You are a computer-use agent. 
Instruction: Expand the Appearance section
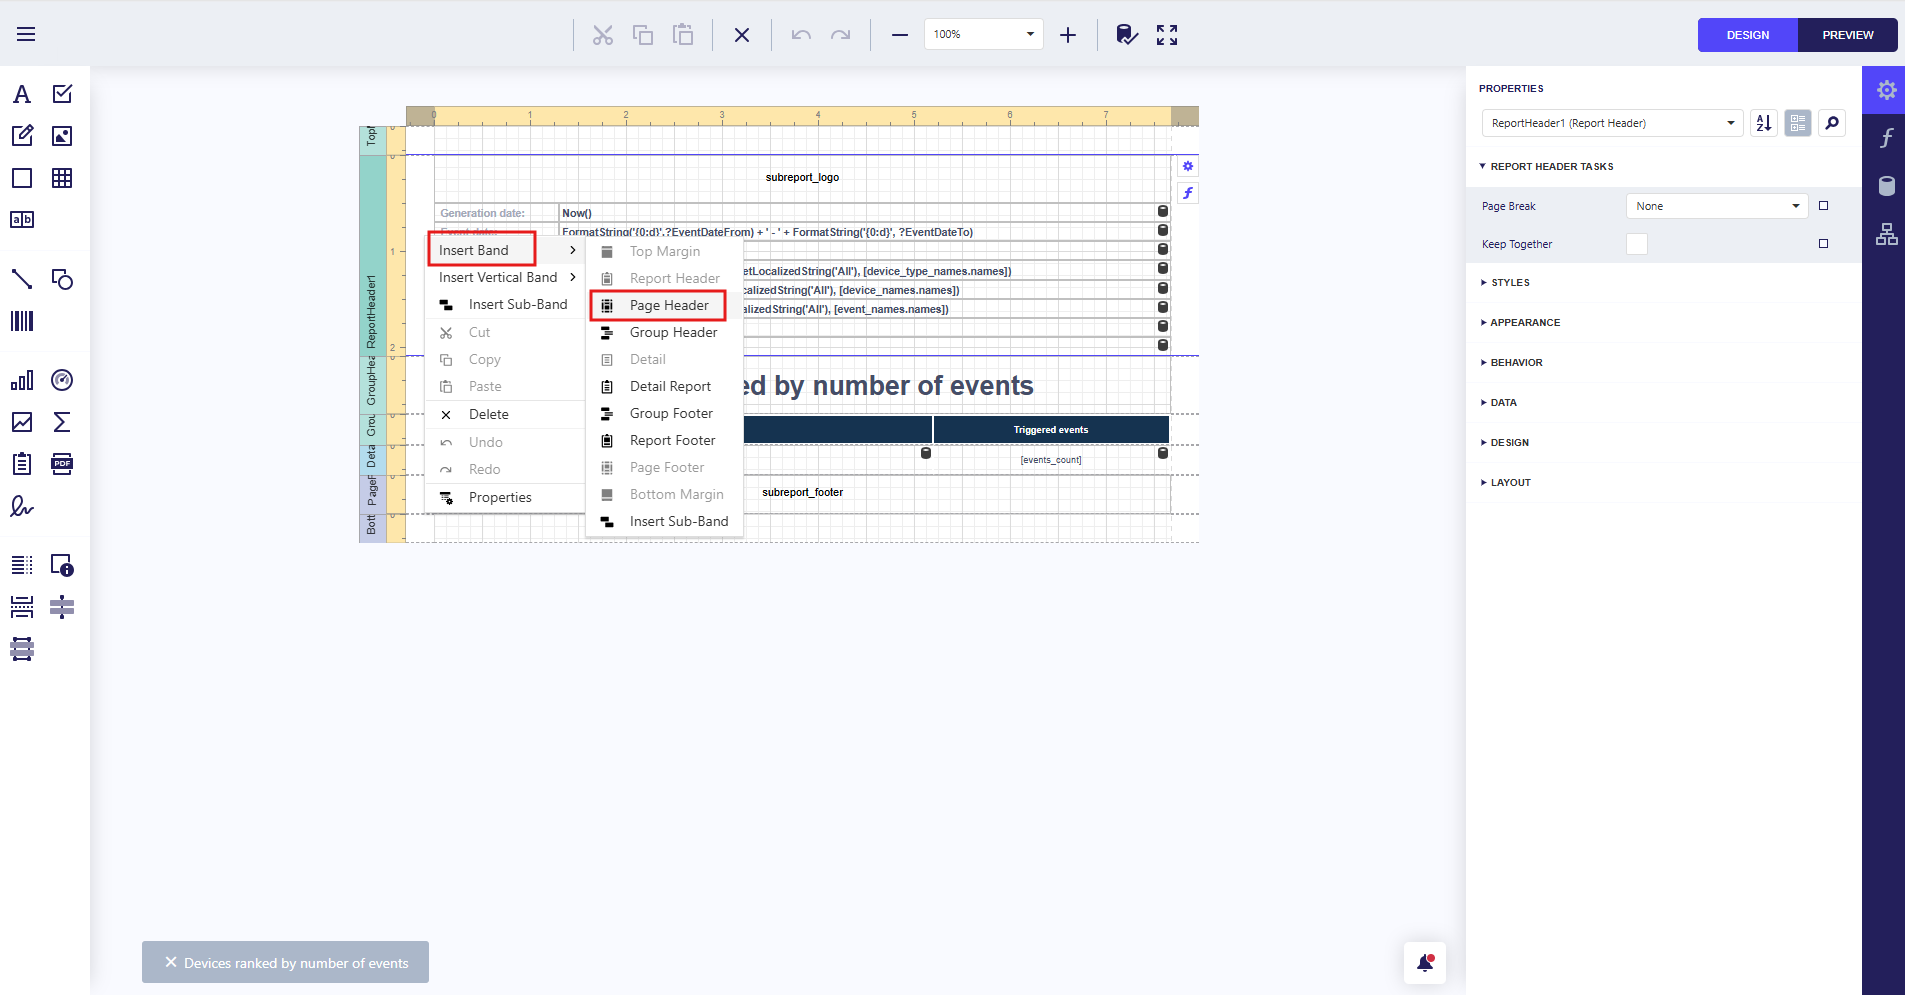1525,323
